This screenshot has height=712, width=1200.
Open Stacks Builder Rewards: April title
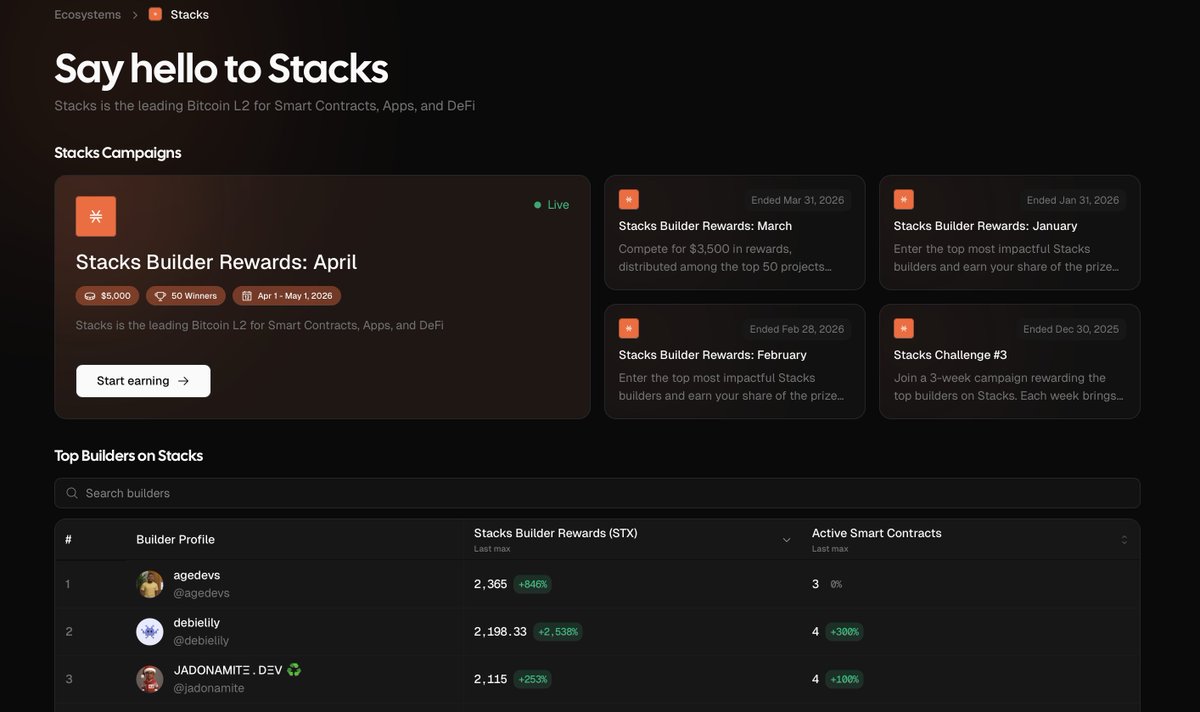(x=216, y=262)
